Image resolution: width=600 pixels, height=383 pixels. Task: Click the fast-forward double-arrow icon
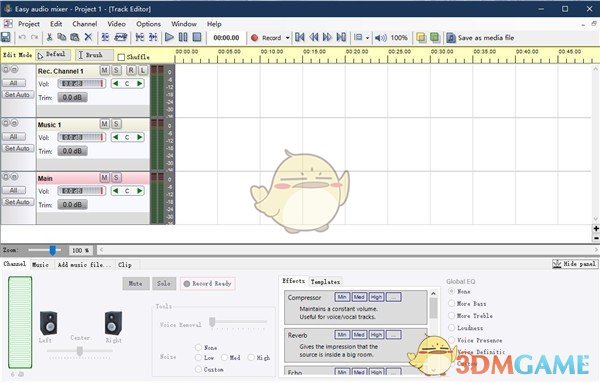[327, 37]
